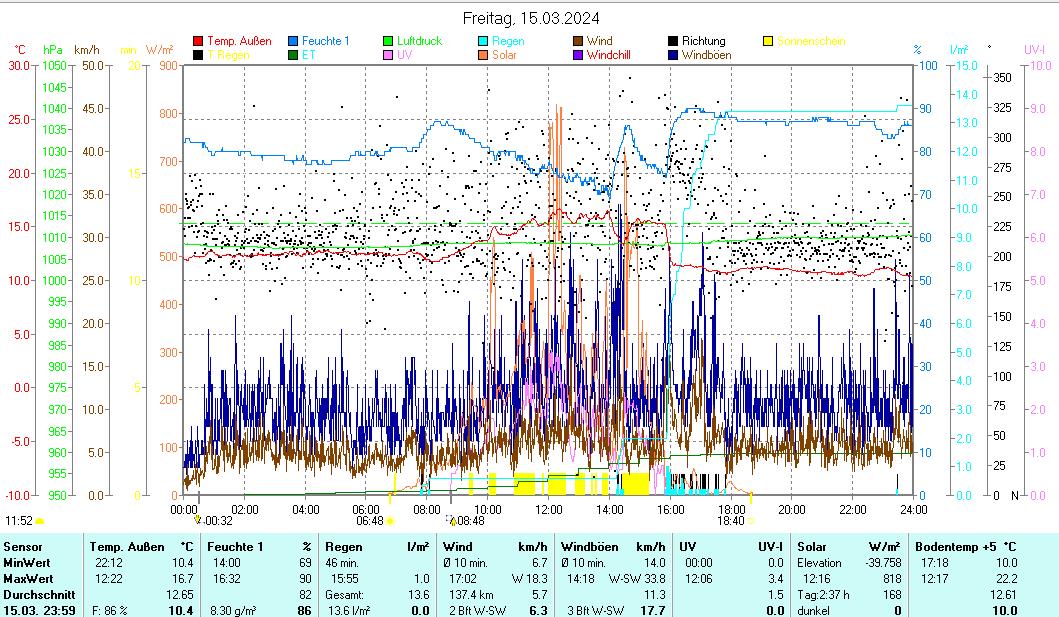Click the purple Windchill legend square
1059x617 pixels.
coord(578,55)
